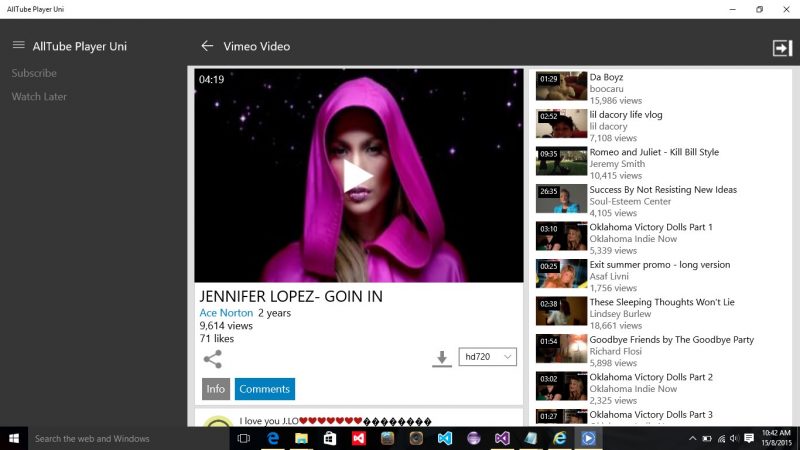Open Task View on the taskbar
The width and height of the screenshot is (800, 450).
[244, 438]
